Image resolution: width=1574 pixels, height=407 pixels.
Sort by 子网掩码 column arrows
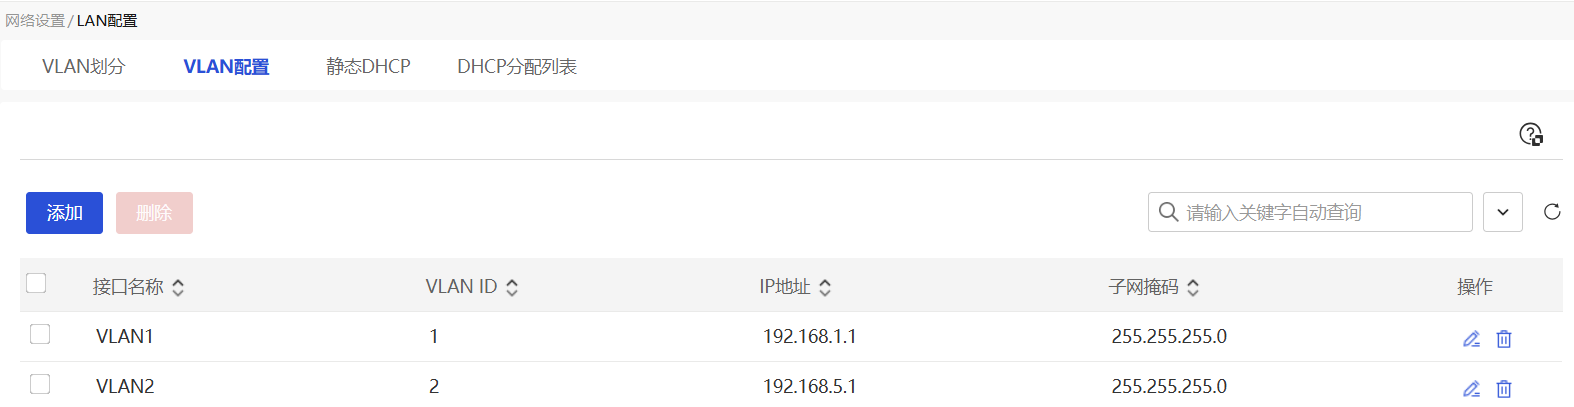click(x=1193, y=288)
